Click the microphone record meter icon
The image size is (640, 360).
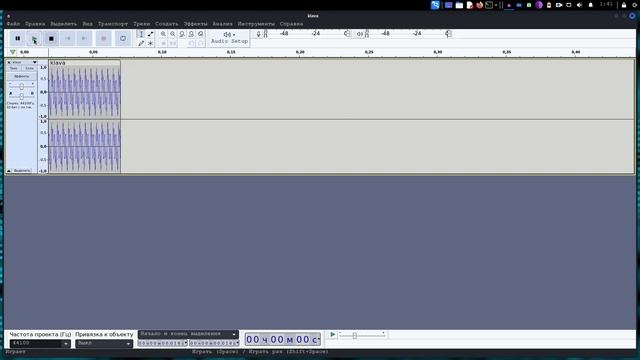click(258, 34)
